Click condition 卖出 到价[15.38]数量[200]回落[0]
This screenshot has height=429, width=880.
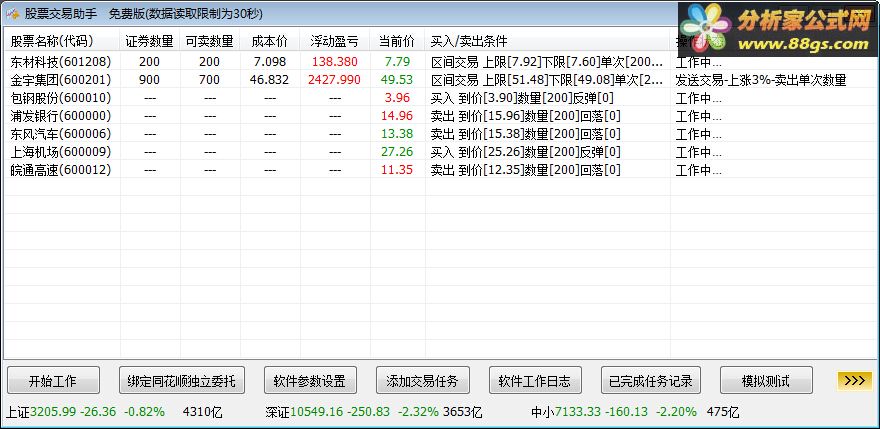coord(525,134)
